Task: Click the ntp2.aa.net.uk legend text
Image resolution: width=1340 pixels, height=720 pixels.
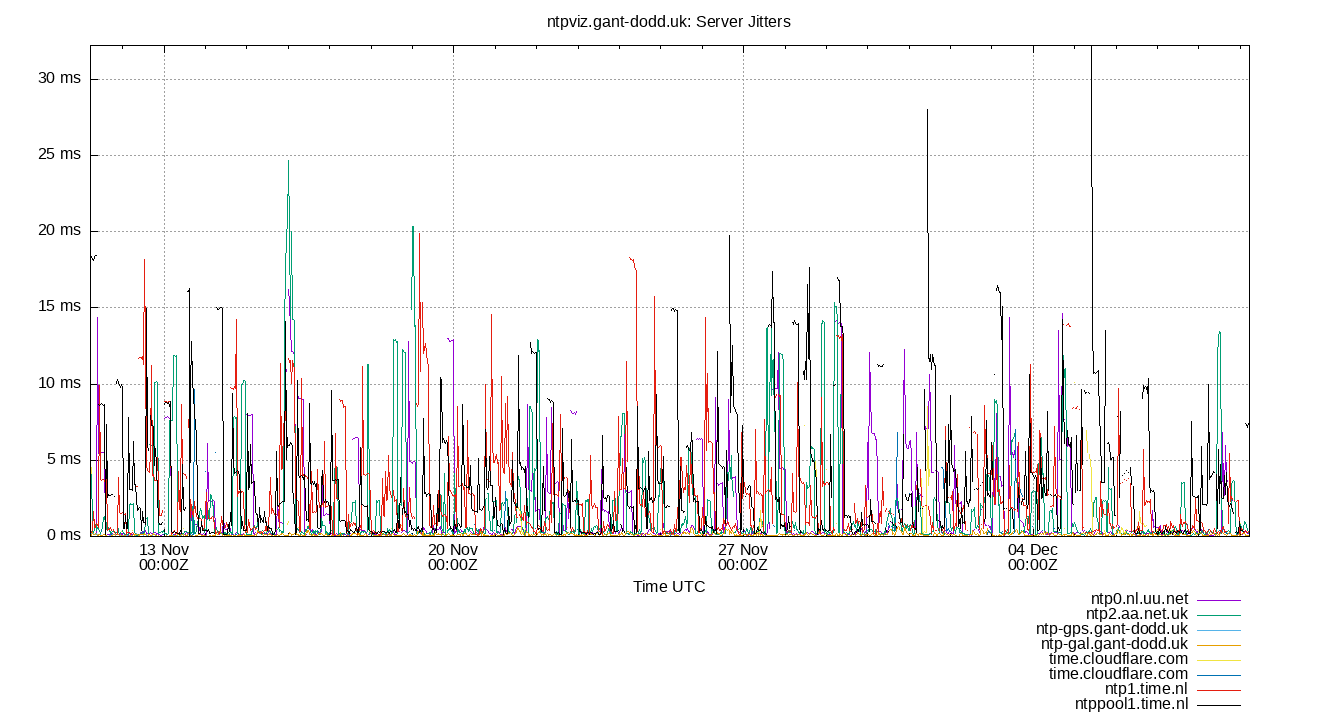Action: click(1138, 614)
